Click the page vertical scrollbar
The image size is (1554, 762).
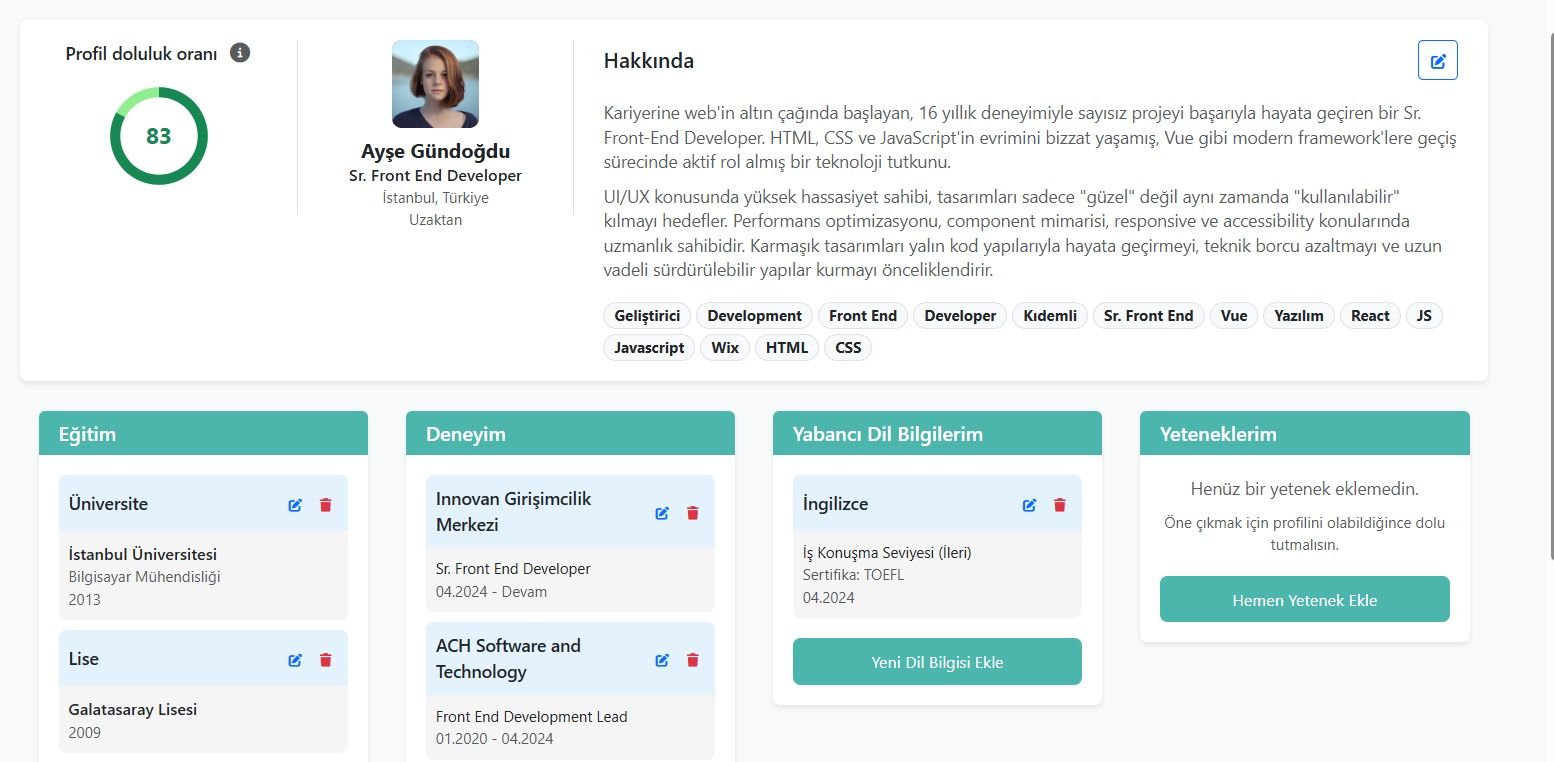pos(1549,300)
